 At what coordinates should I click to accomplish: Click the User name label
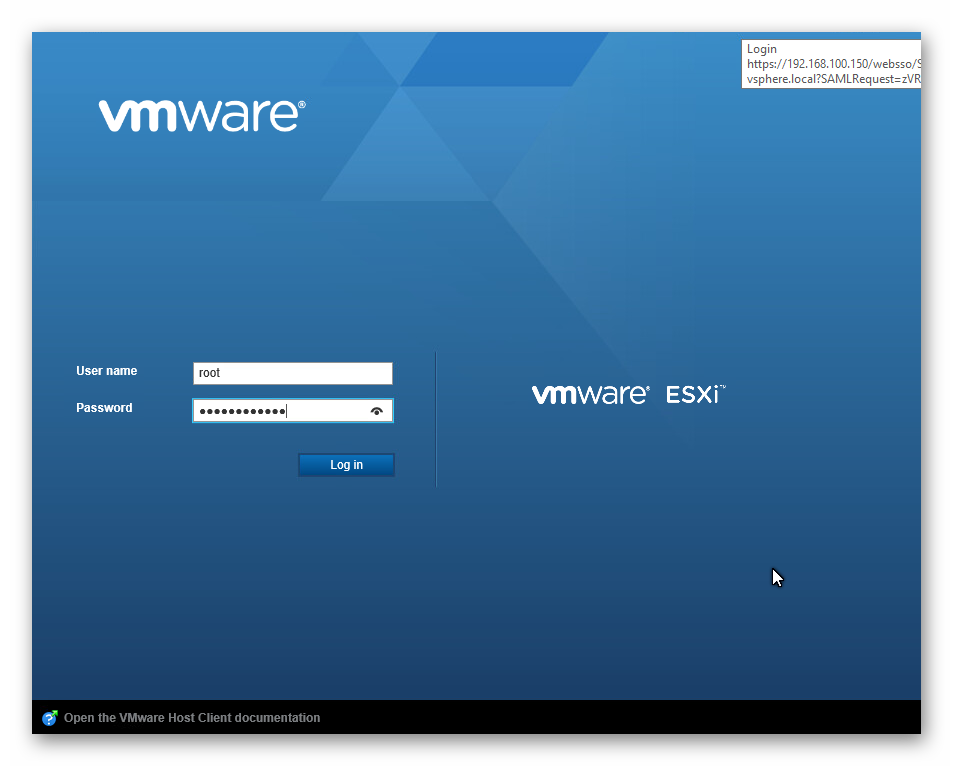pyautogui.click(x=106, y=371)
